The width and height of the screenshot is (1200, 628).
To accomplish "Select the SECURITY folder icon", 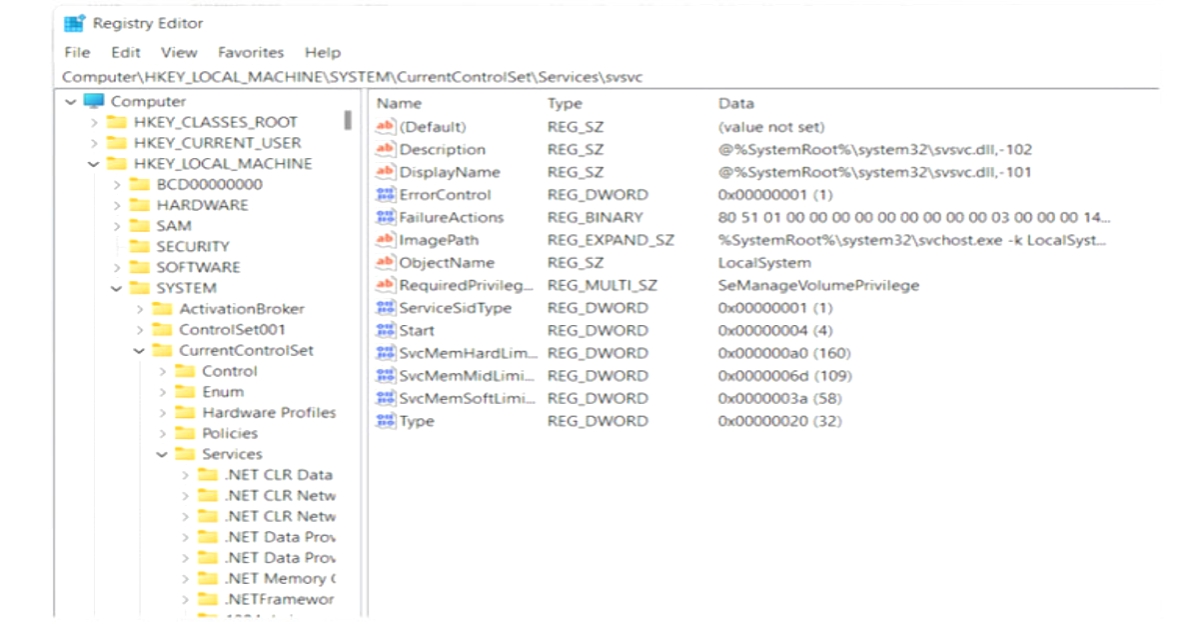I will [x=140, y=246].
